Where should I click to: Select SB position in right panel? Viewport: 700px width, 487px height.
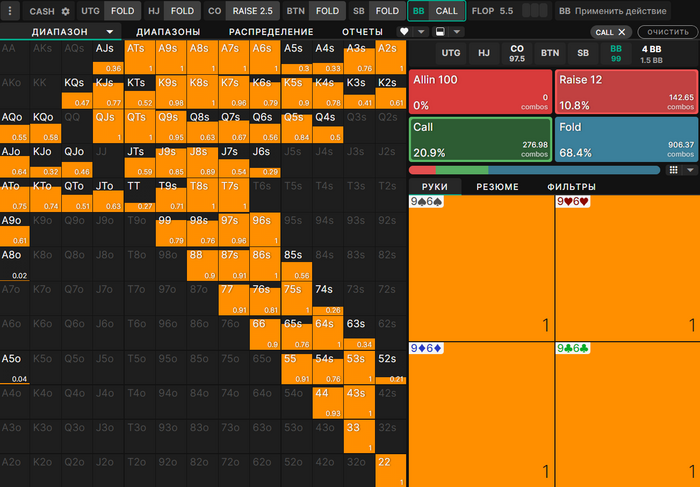pyautogui.click(x=583, y=53)
